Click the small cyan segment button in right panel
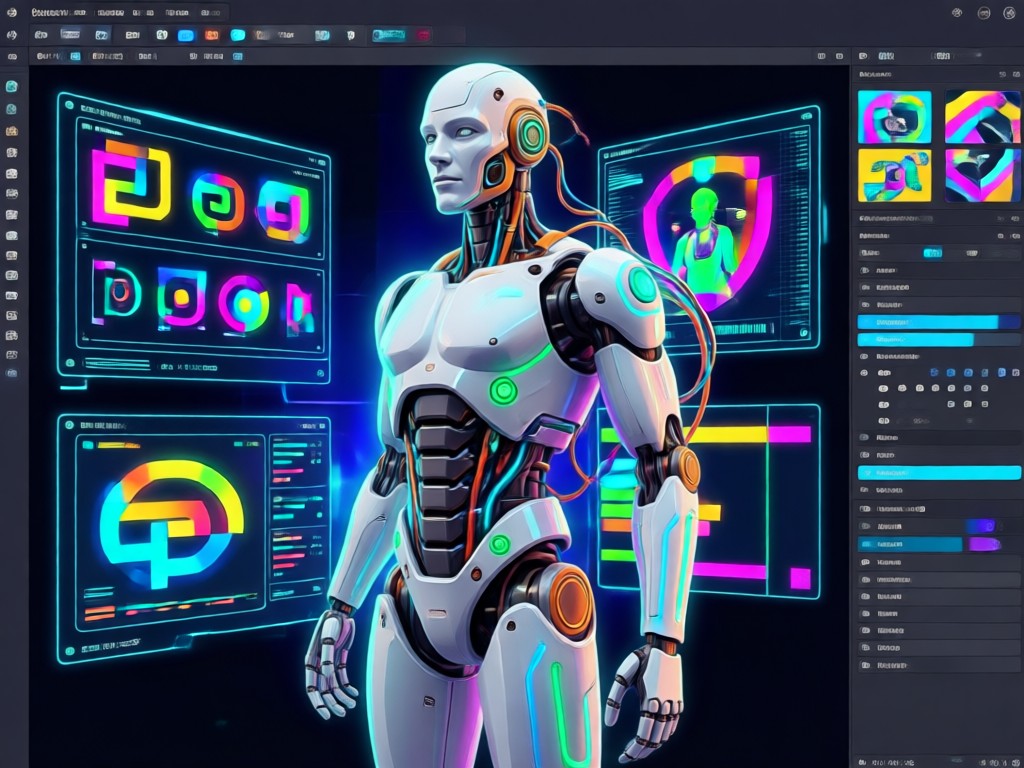The height and width of the screenshot is (768, 1024). (933, 253)
